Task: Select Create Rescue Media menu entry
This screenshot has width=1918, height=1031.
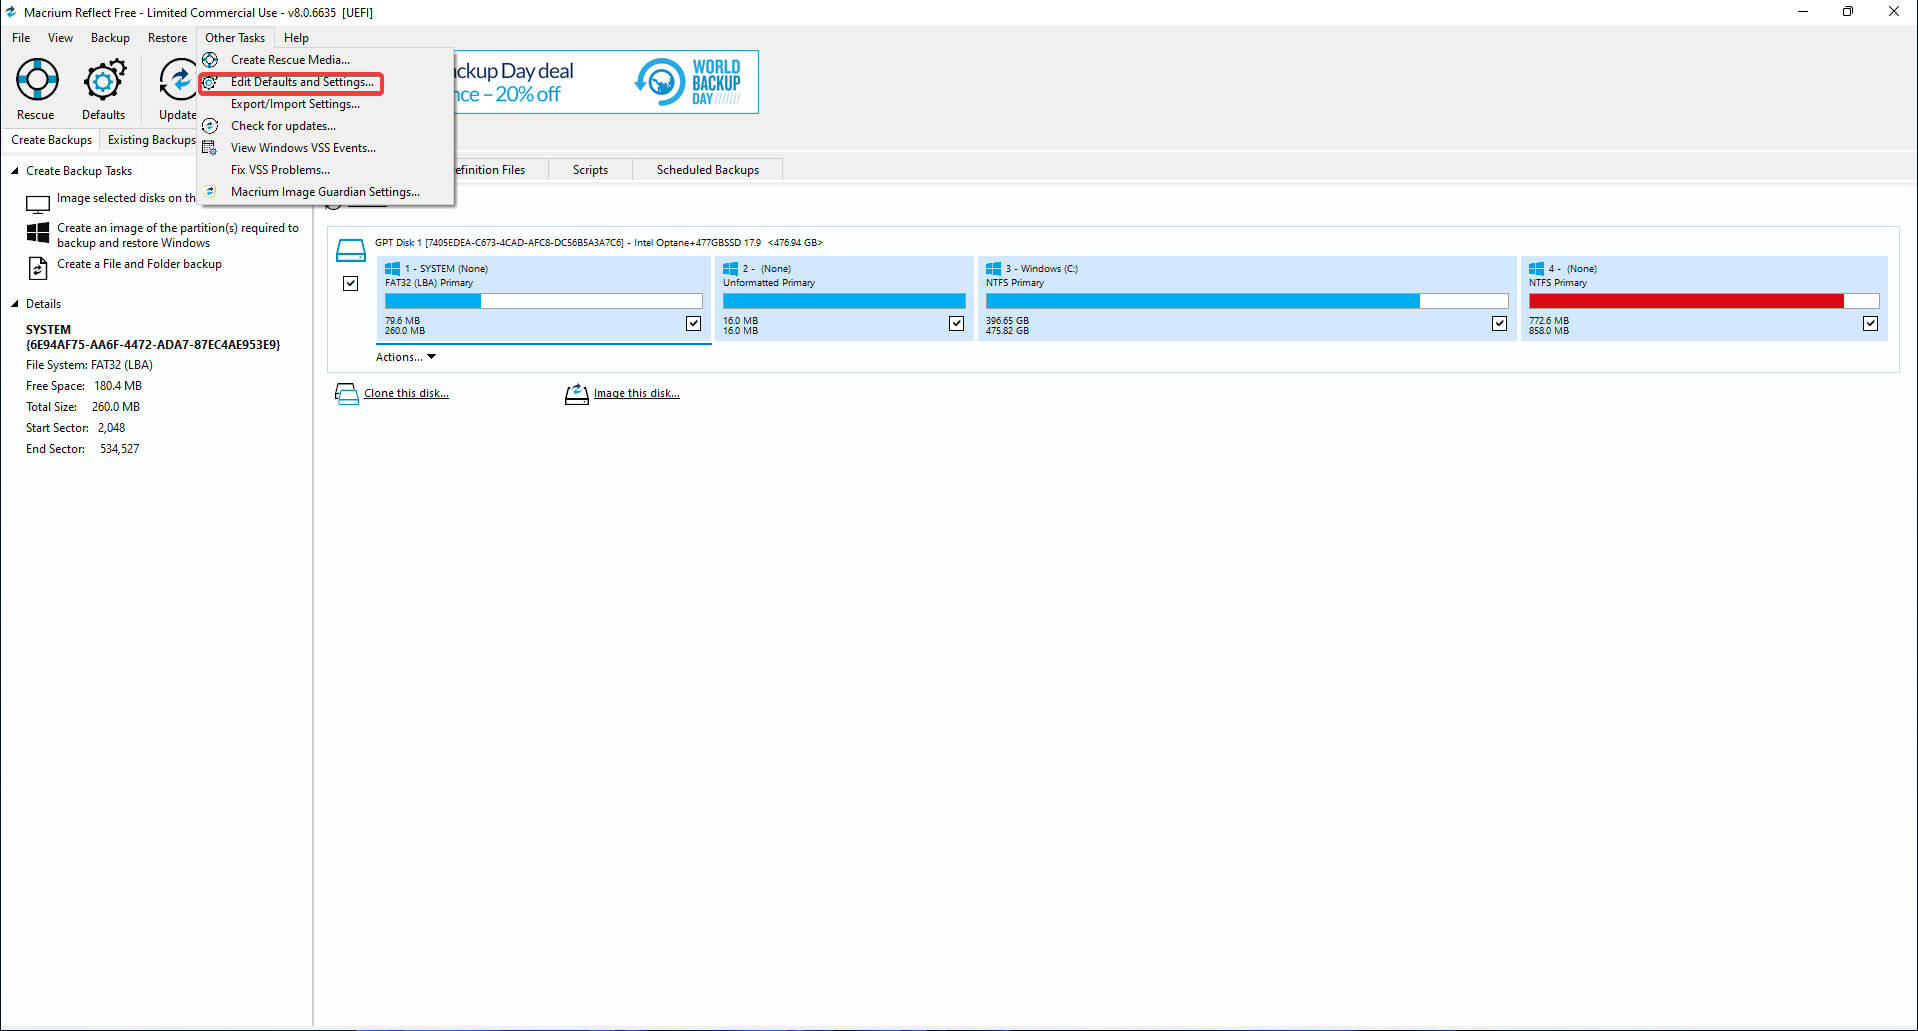Action: click(x=290, y=60)
